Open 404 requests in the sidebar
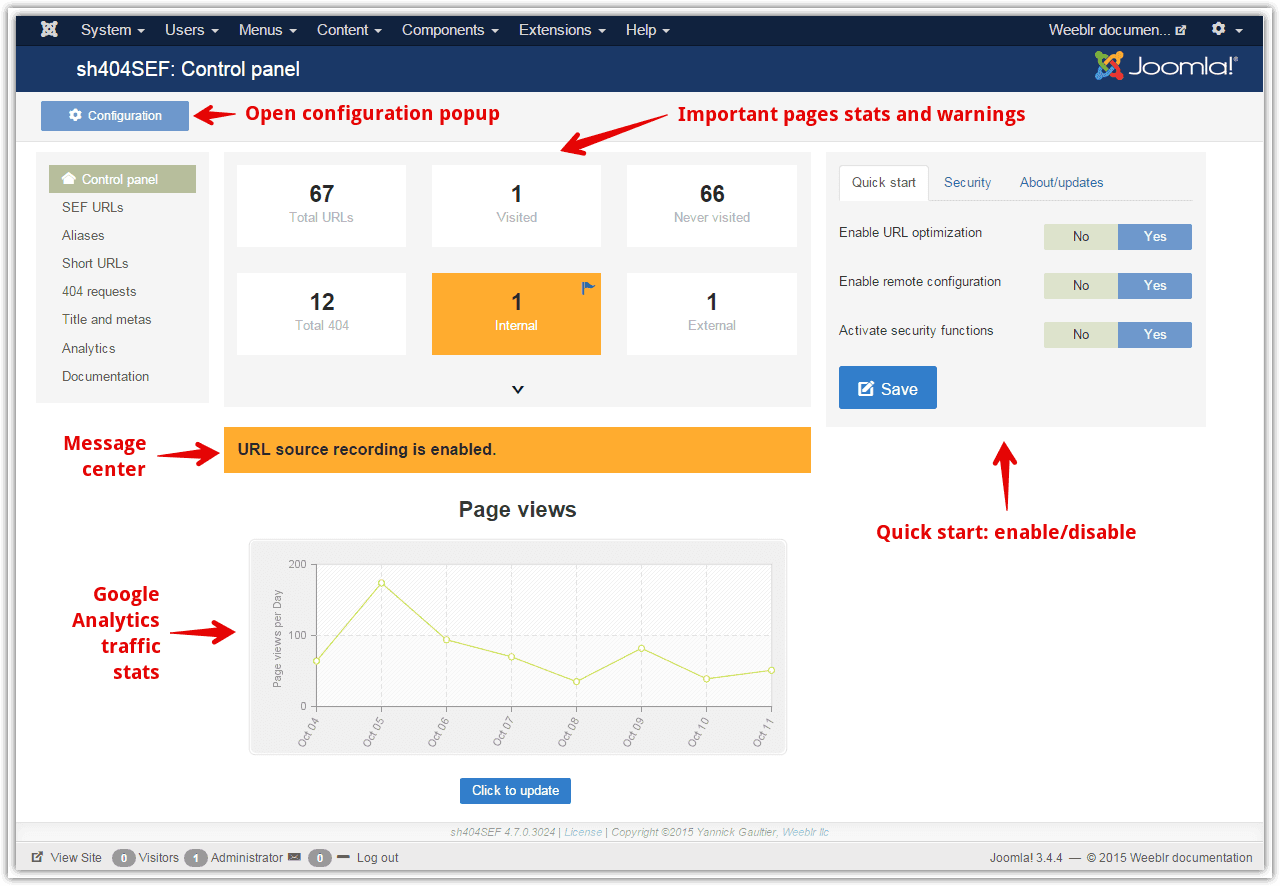The image size is (1280, 886). pos(99,291)
